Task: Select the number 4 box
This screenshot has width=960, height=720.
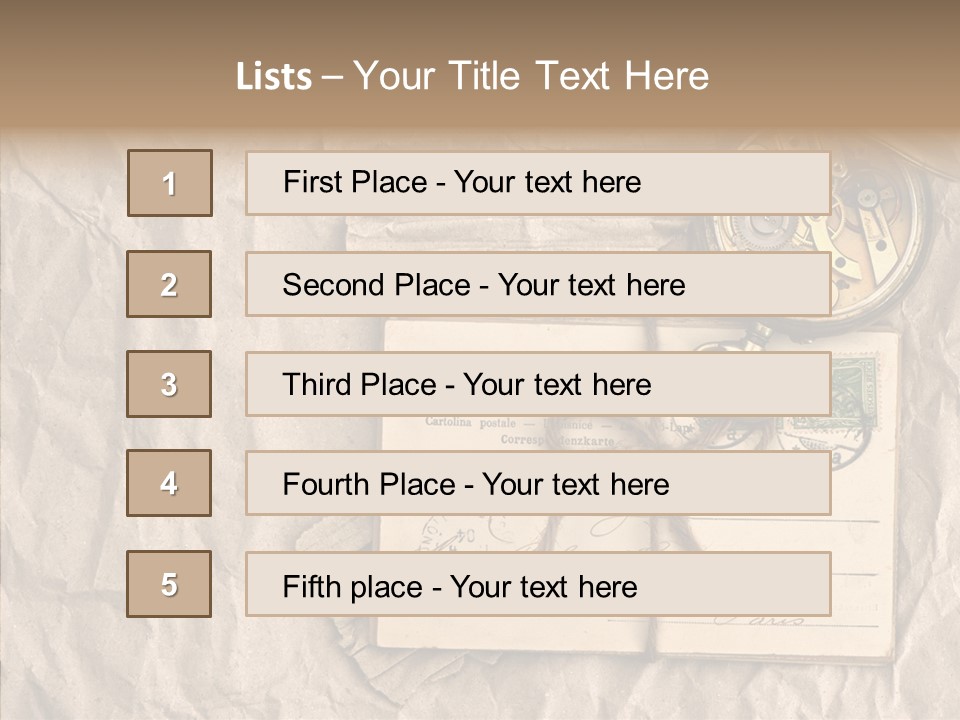Action: coord(169,483)
